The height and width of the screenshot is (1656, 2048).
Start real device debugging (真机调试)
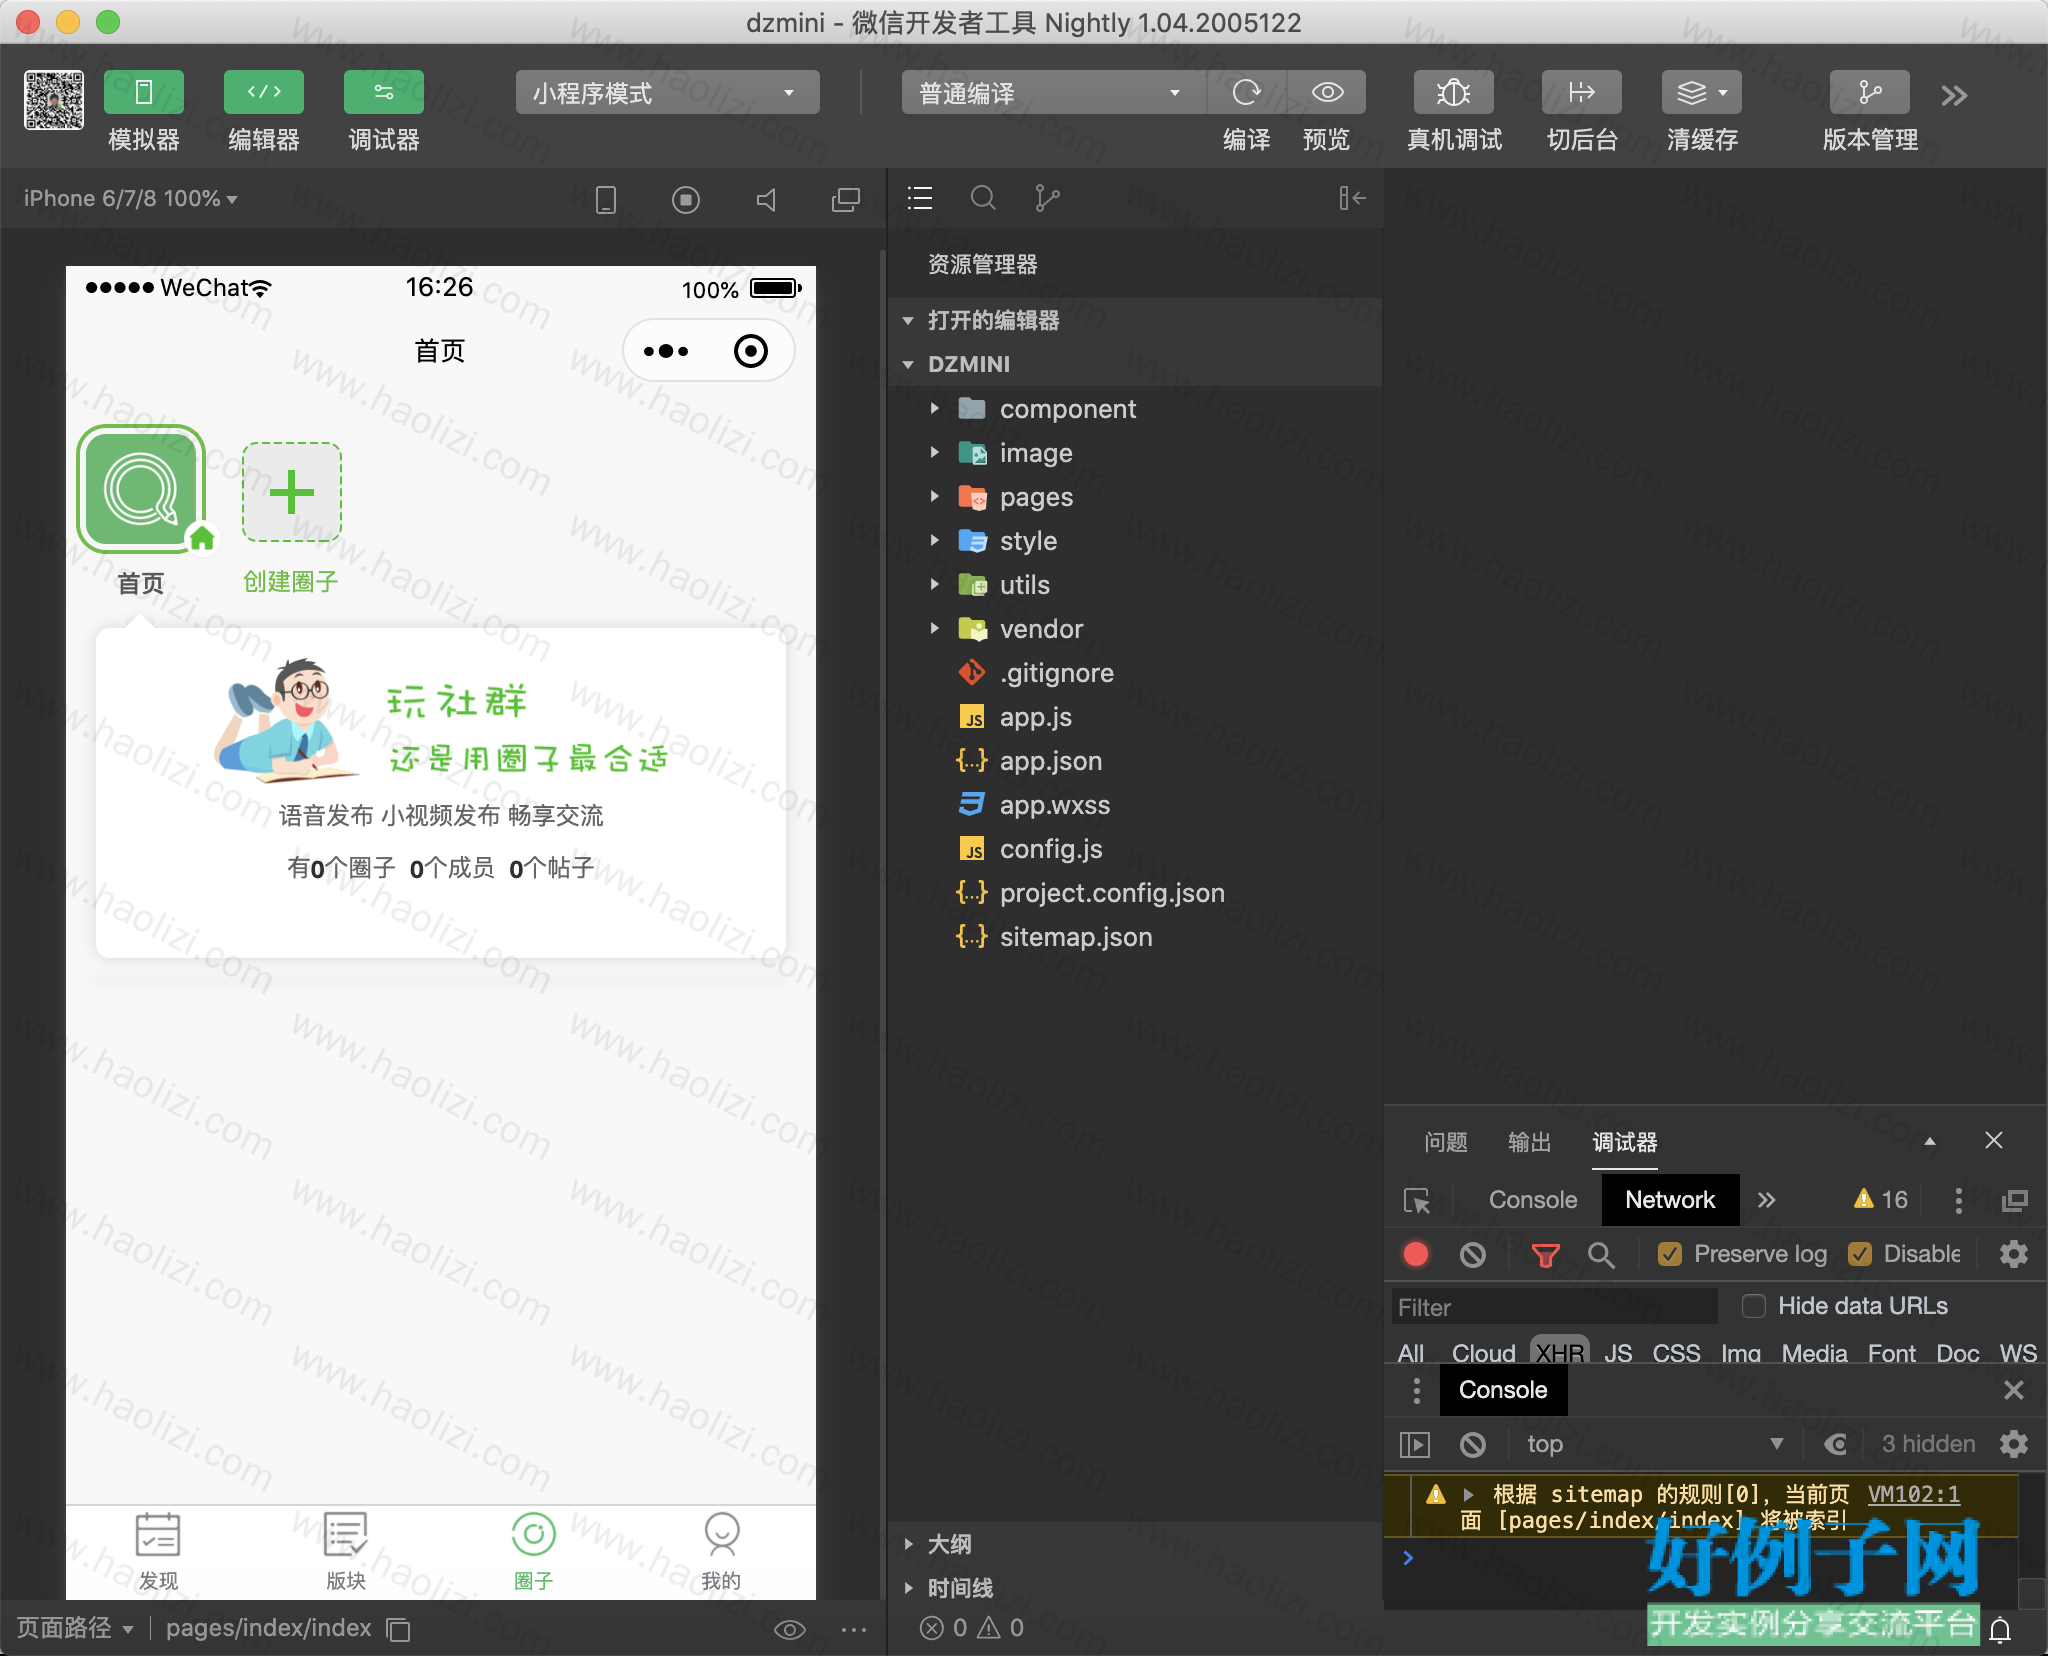1454,93
